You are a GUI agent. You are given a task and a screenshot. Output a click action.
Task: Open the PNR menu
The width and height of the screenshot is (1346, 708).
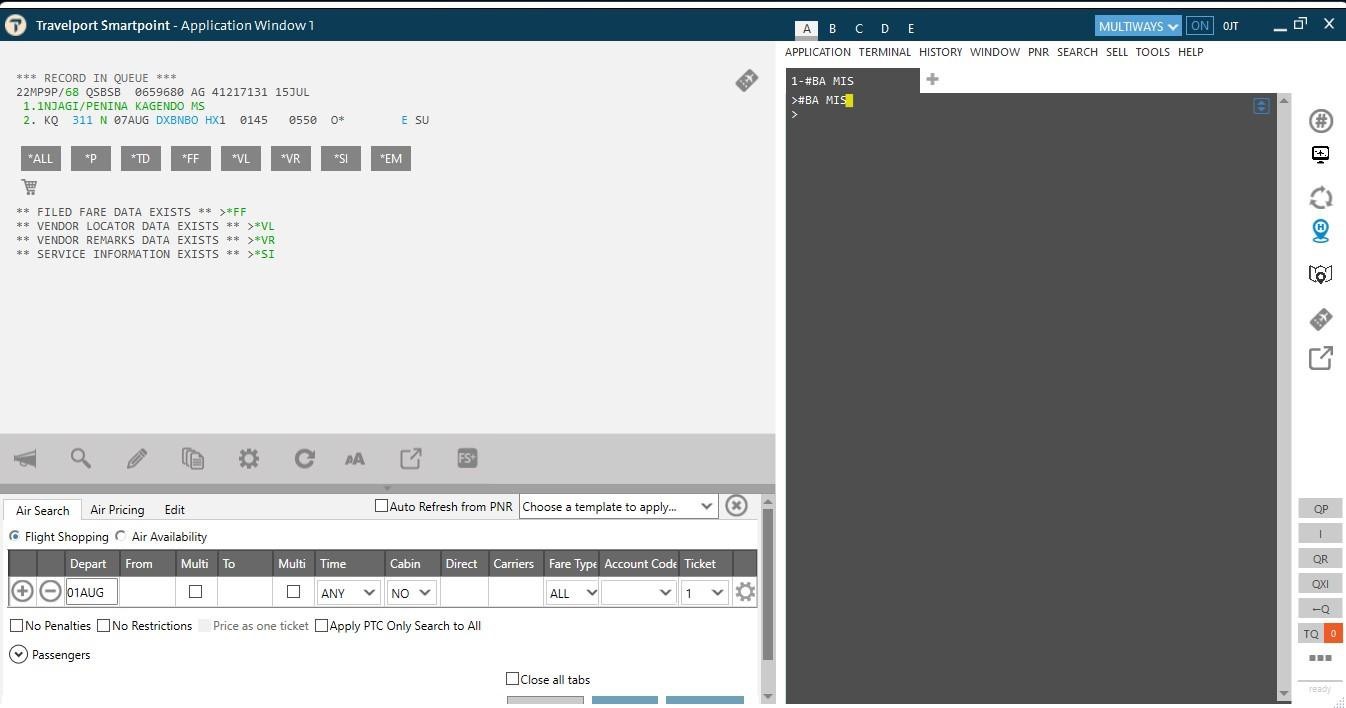click(x=1039, y=52)
